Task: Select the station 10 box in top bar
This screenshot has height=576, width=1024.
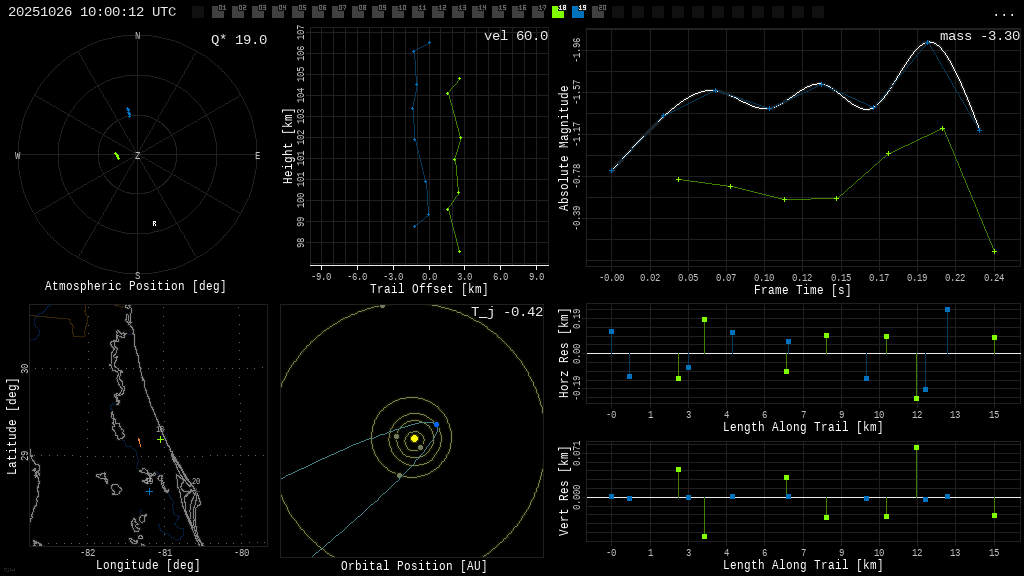Action: click(398, 12)
